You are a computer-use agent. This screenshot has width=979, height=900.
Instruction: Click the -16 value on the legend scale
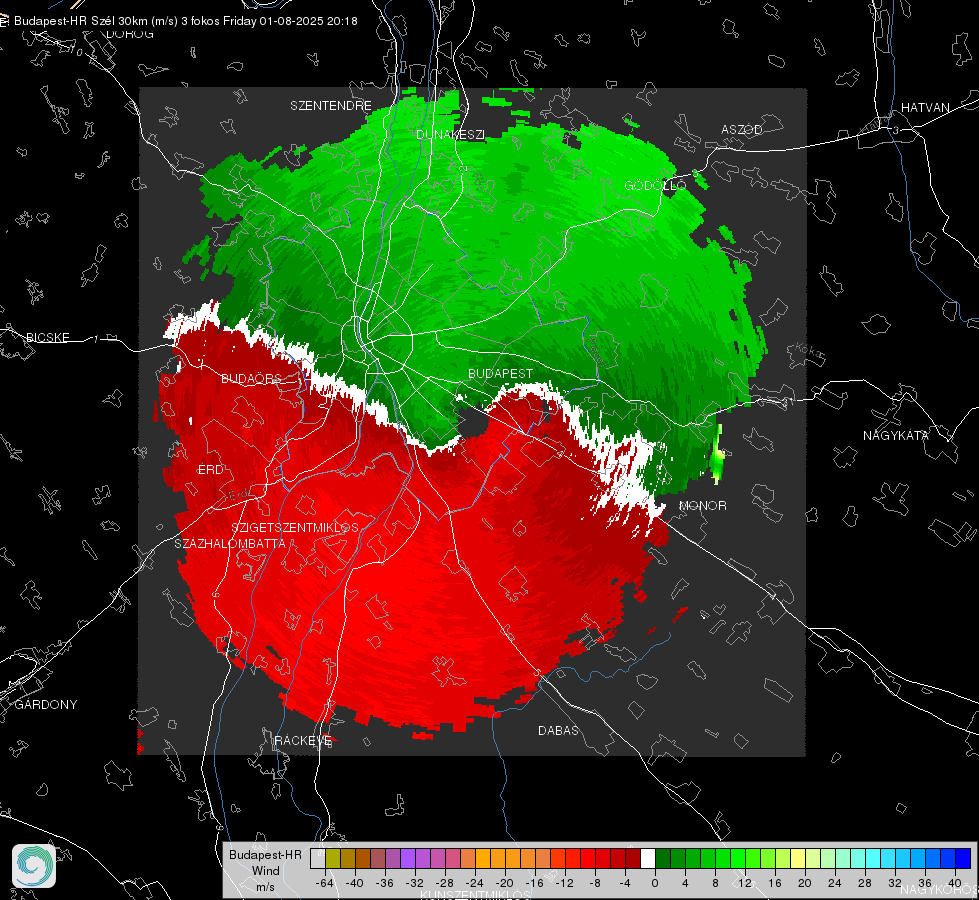534,883
